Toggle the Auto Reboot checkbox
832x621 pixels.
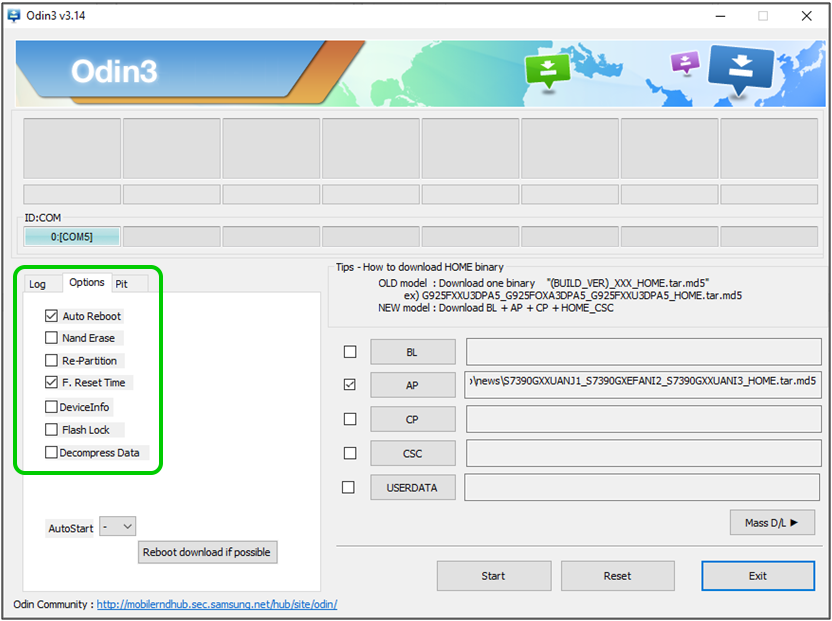52,316
